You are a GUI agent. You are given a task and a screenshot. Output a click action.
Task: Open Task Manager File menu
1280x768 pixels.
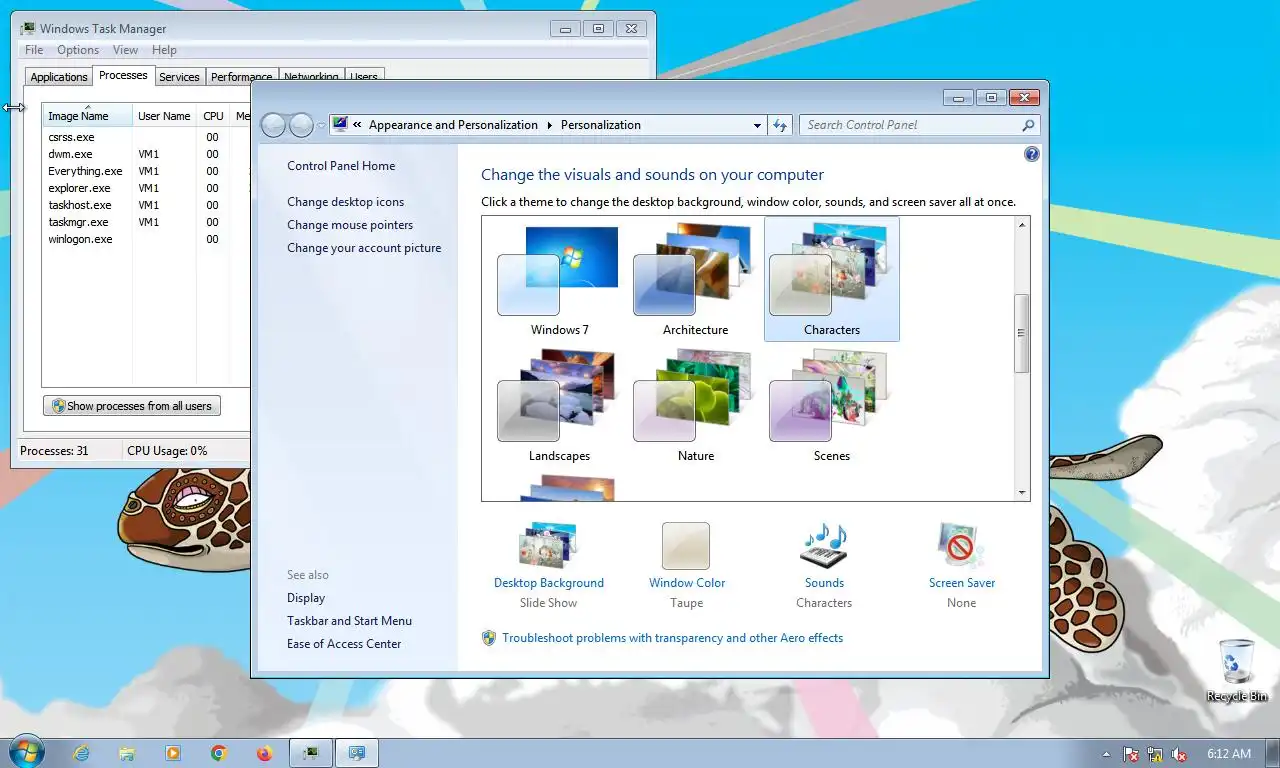click(x=34, y=50)
